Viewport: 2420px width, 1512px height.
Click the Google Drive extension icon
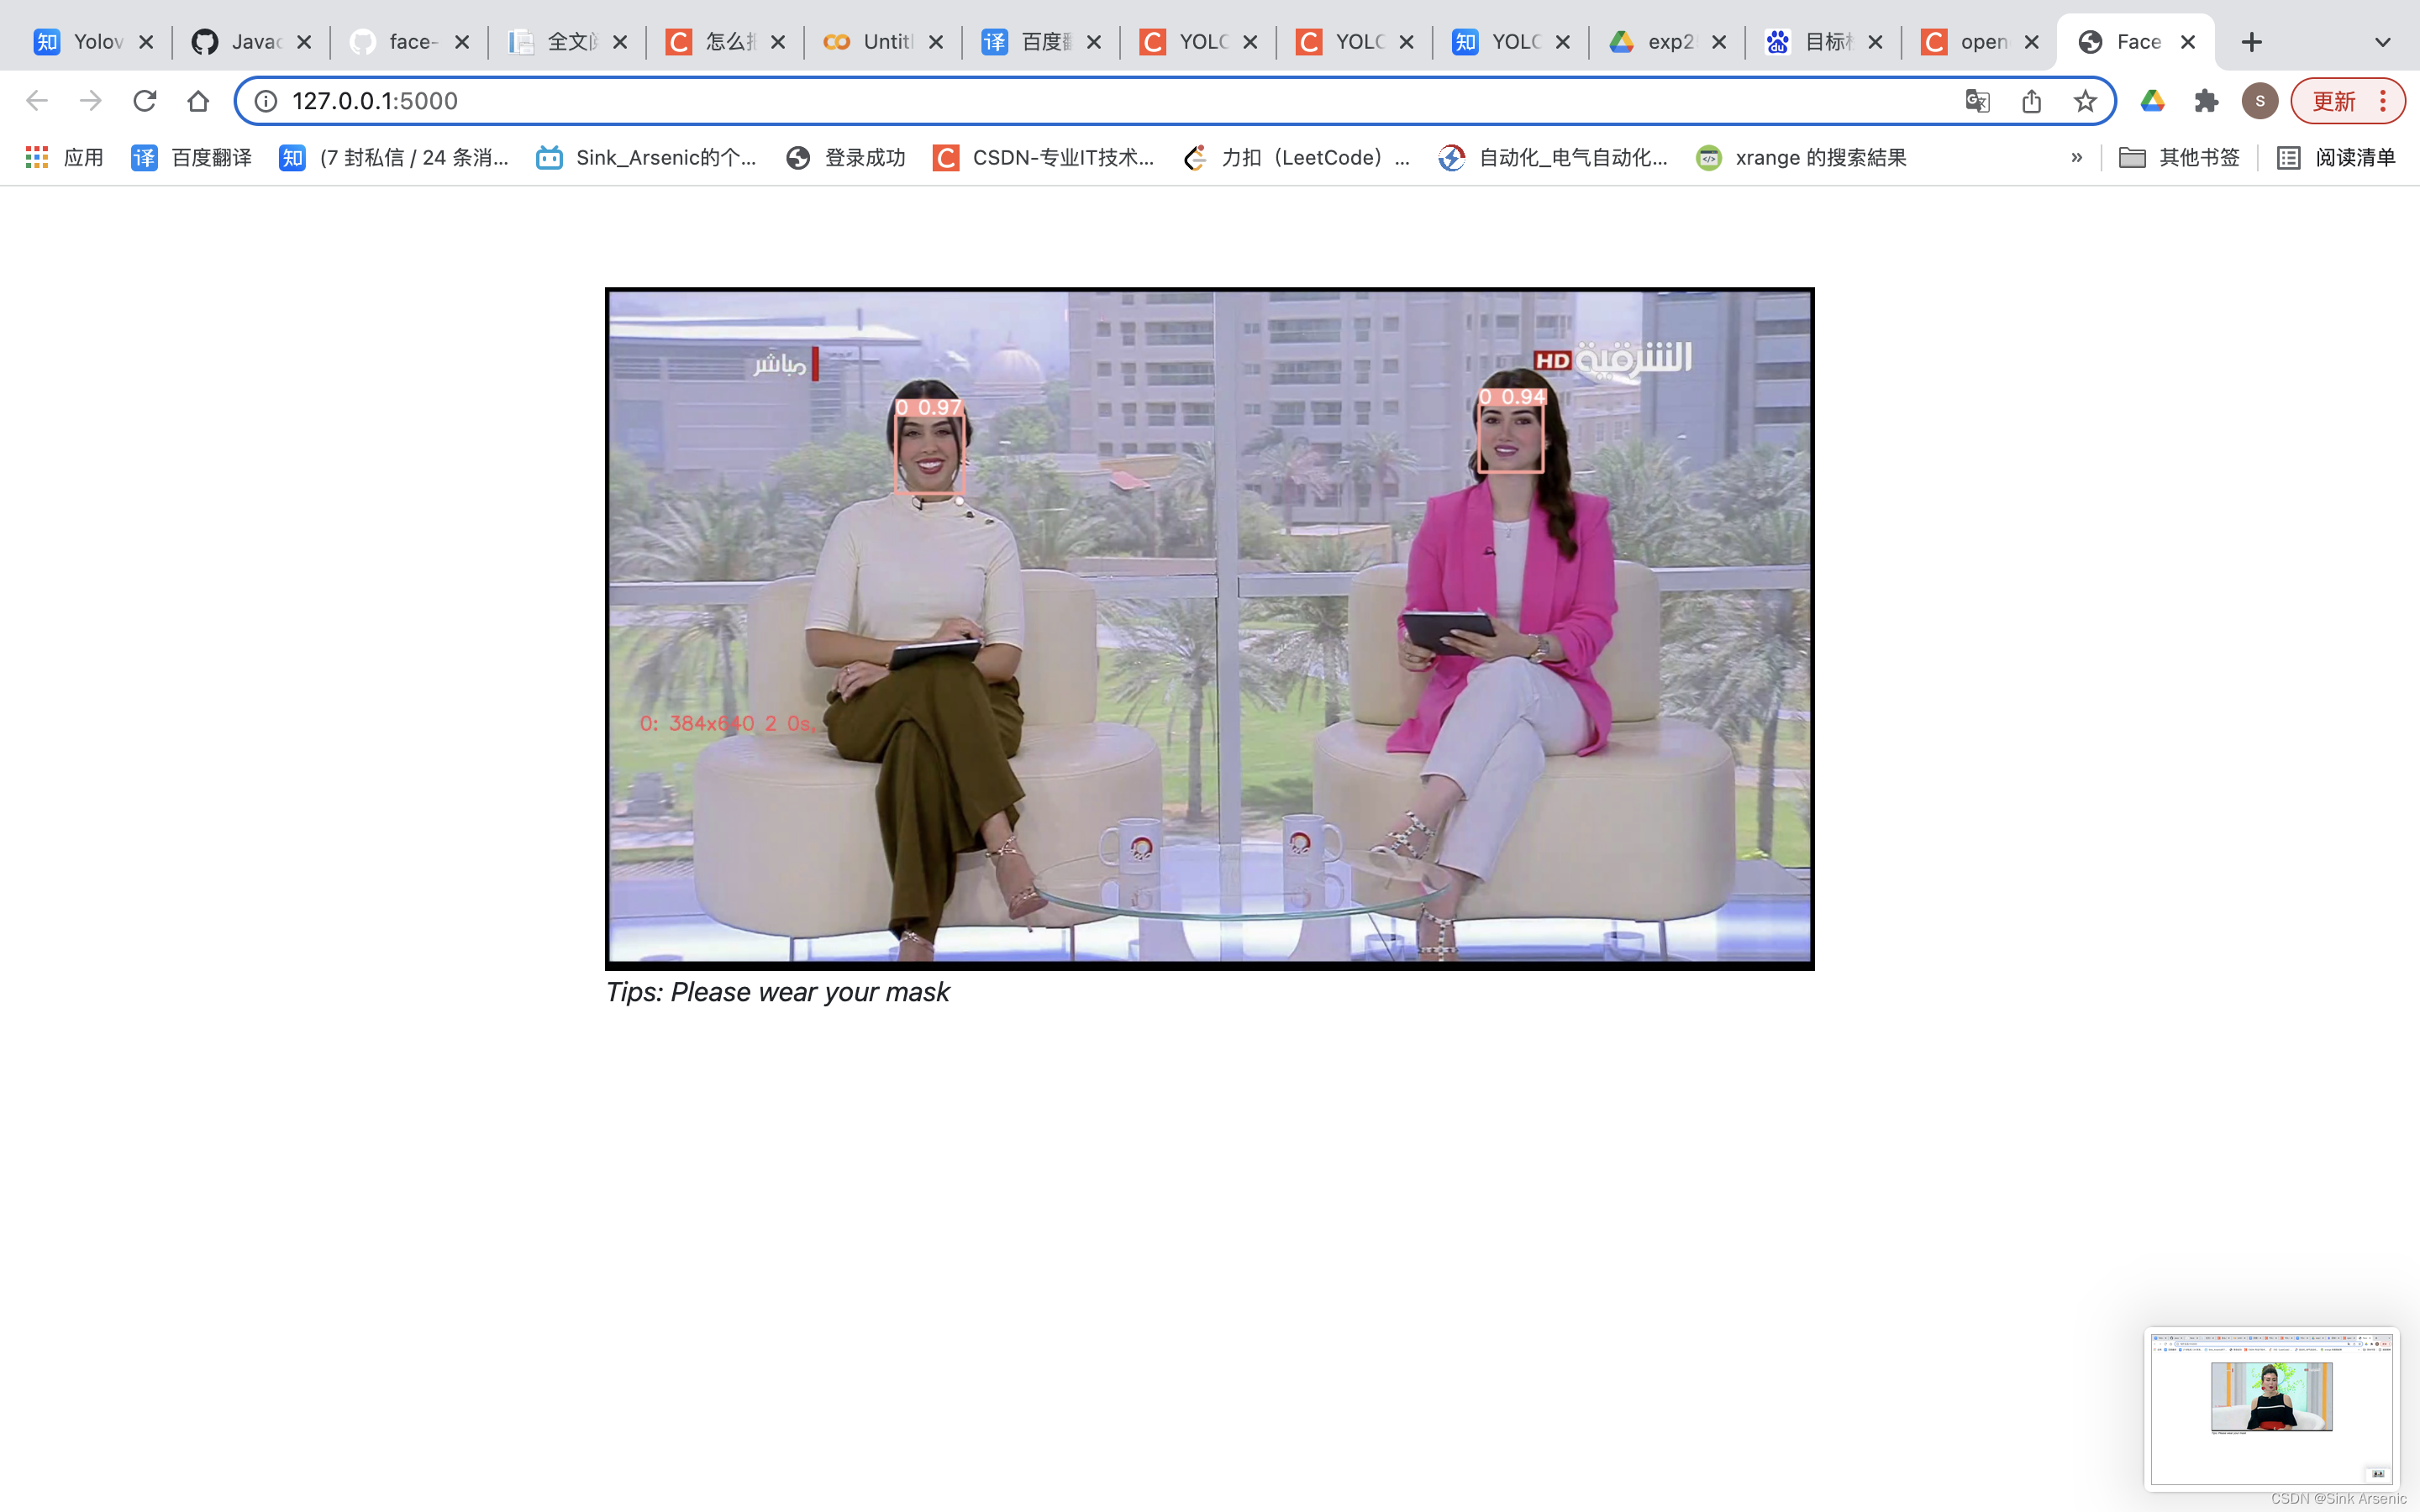tap(2153, 101)
